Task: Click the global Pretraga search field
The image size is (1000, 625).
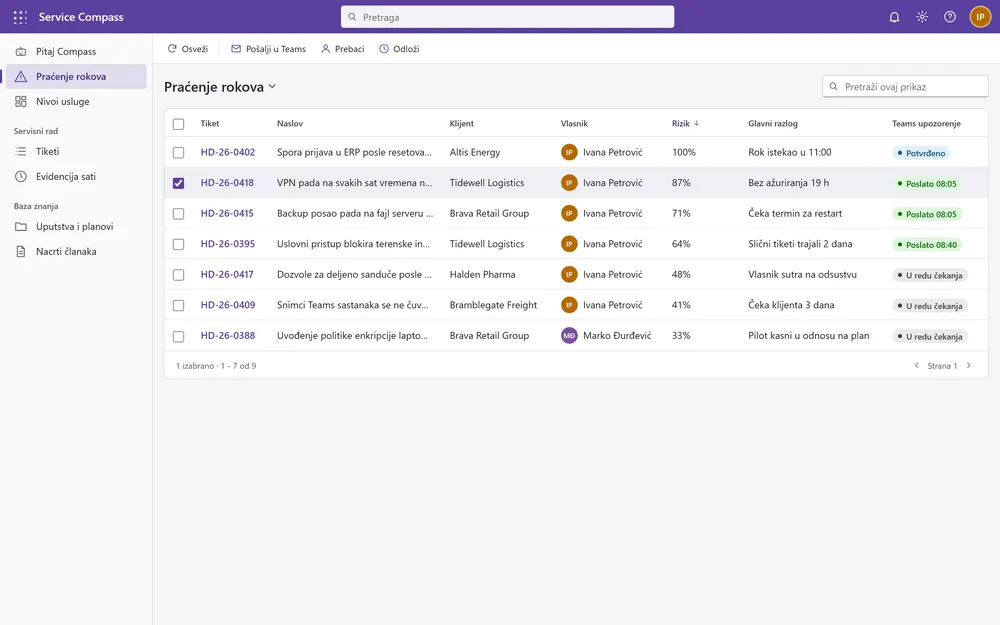Action: pos(507,17)
